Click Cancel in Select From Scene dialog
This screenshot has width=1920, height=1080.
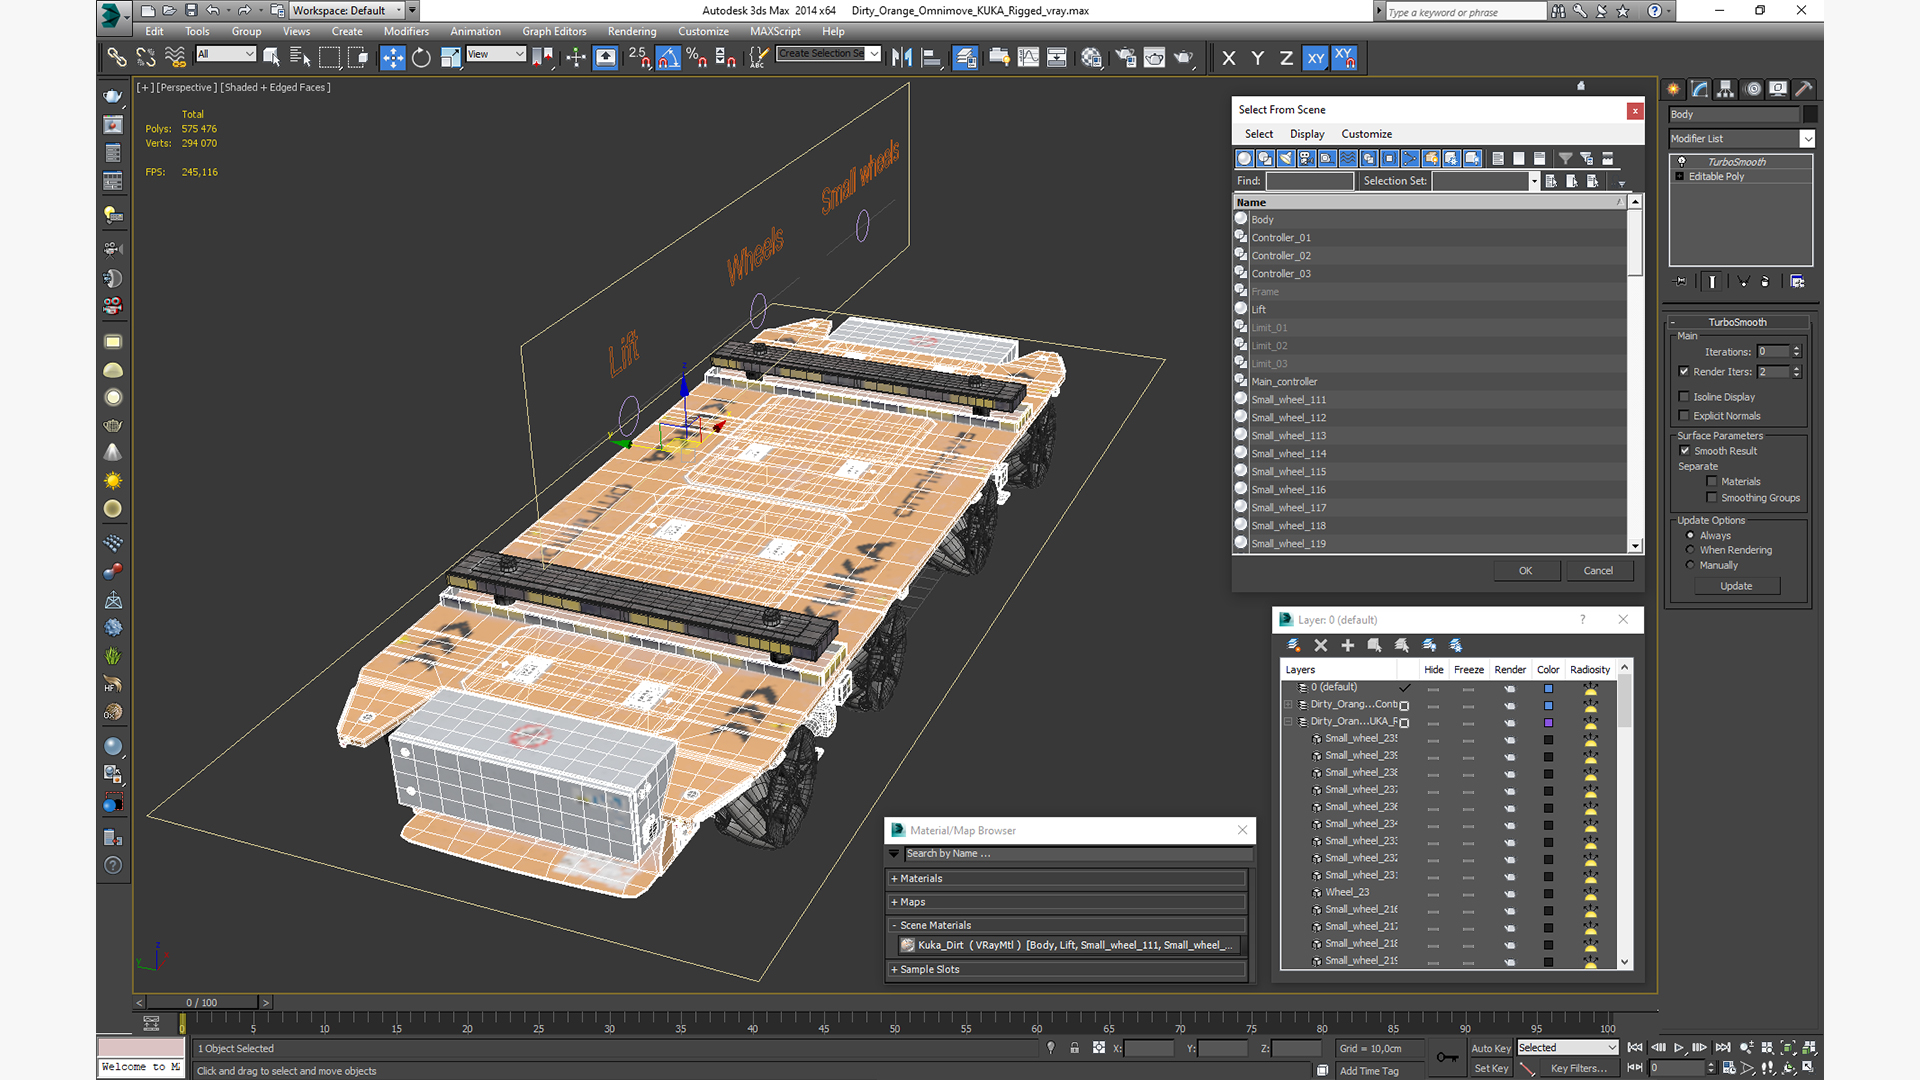click(x=1598, y=571)
